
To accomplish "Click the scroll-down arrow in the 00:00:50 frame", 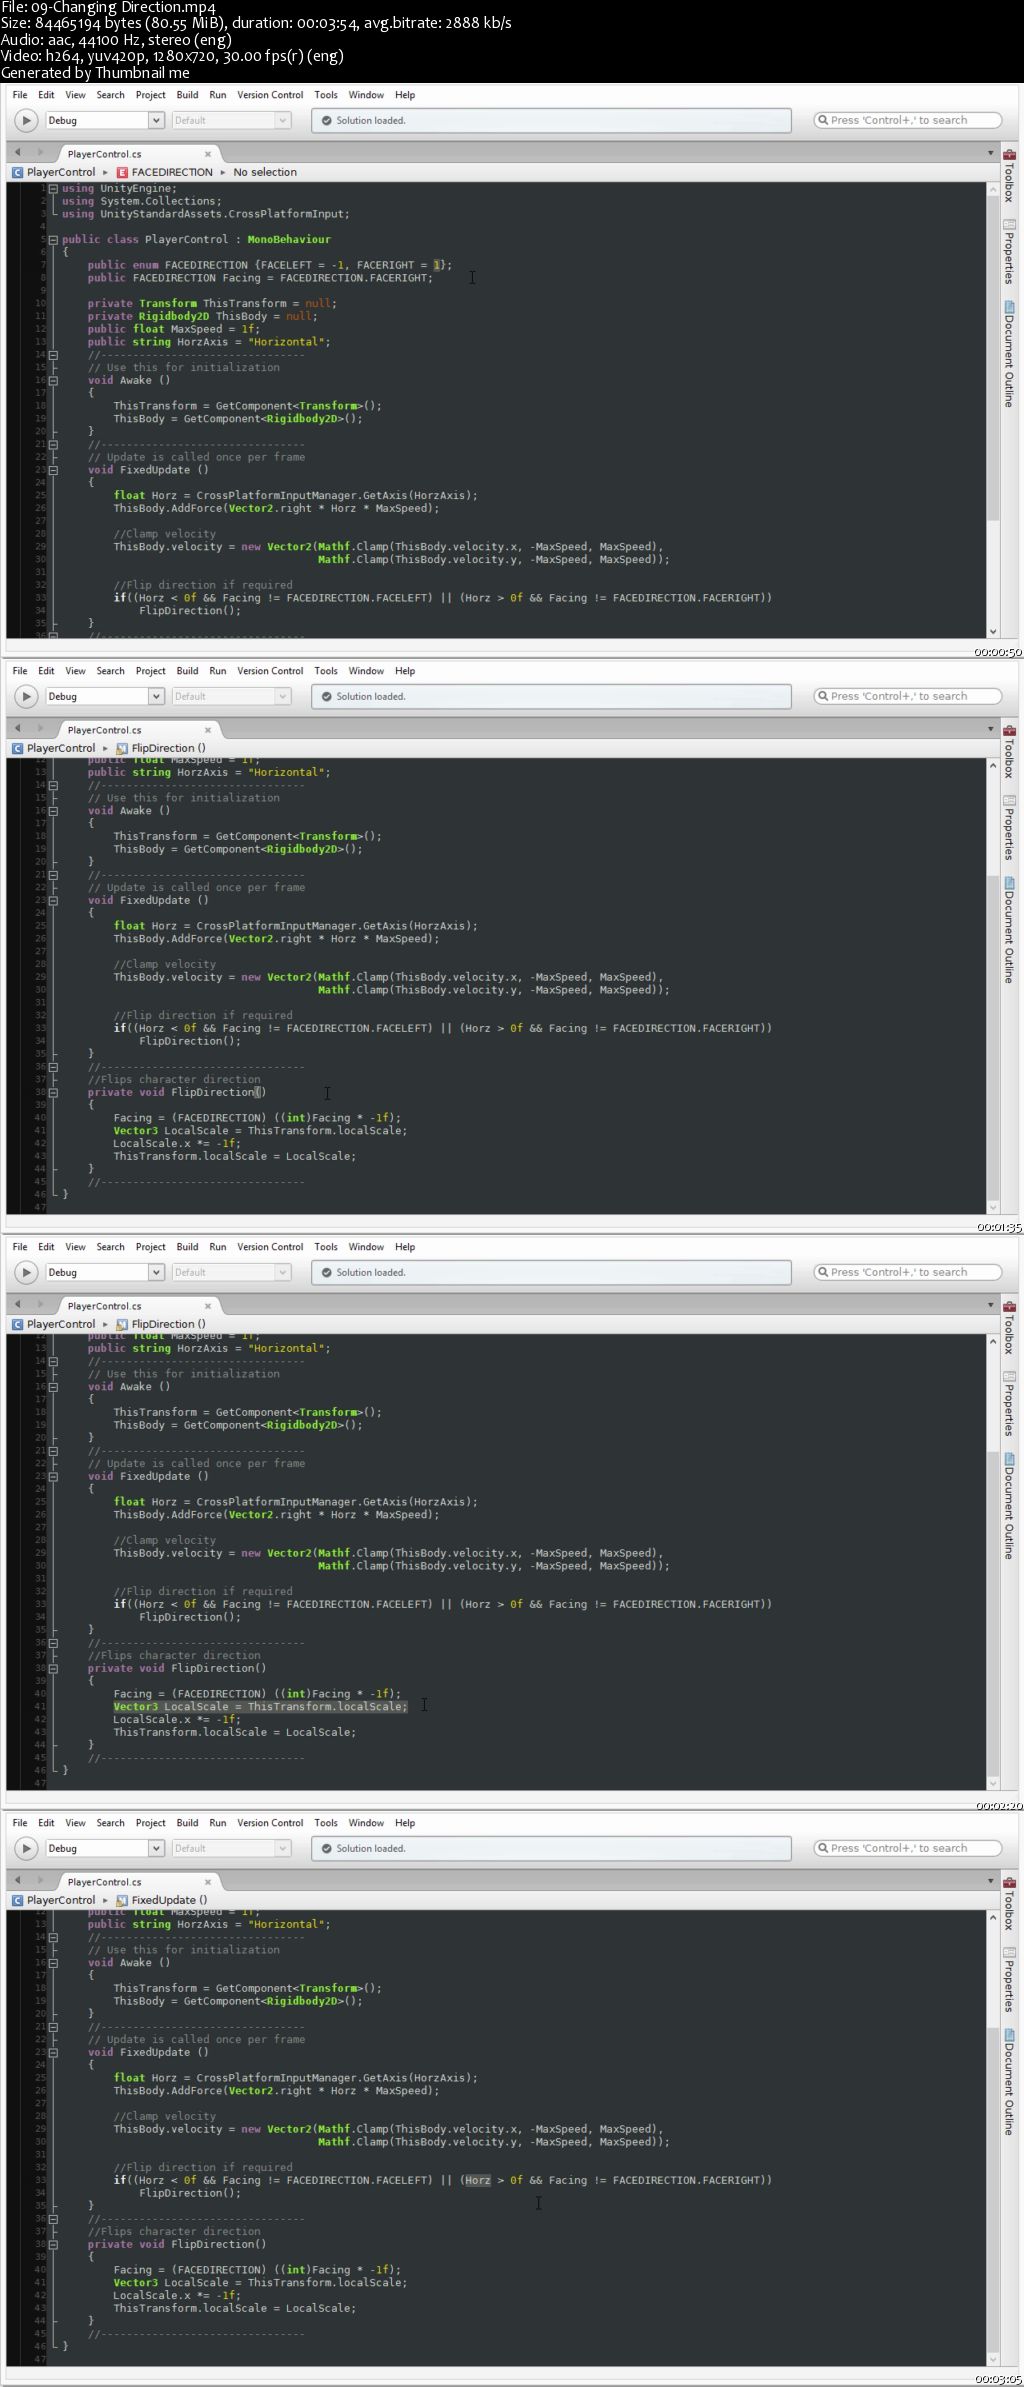I will 993,632.
